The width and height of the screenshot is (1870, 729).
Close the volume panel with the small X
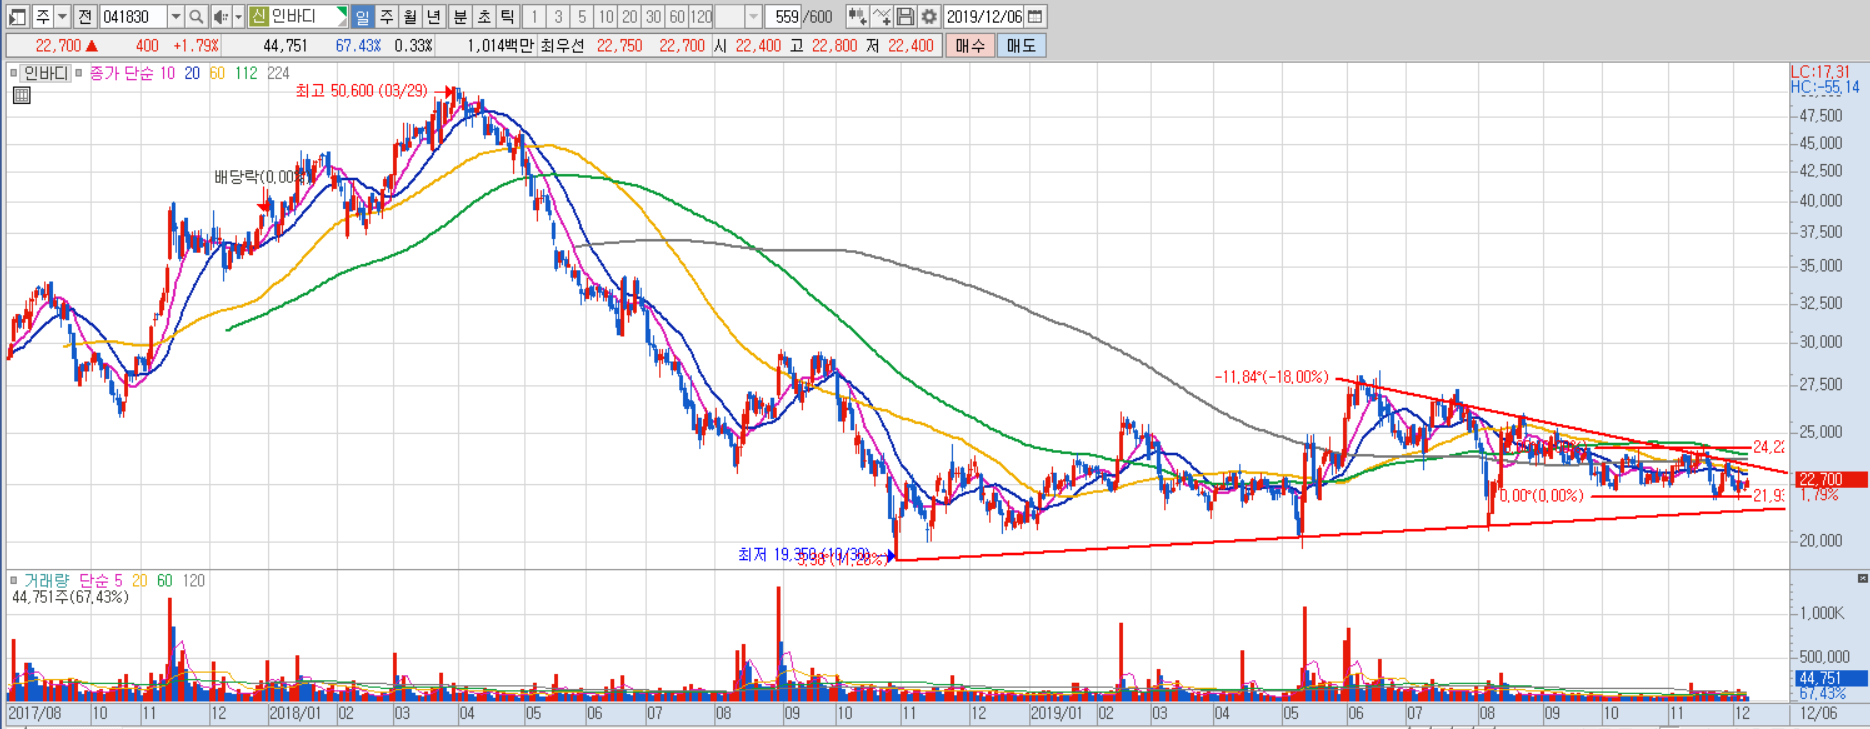coord(1862,578)
